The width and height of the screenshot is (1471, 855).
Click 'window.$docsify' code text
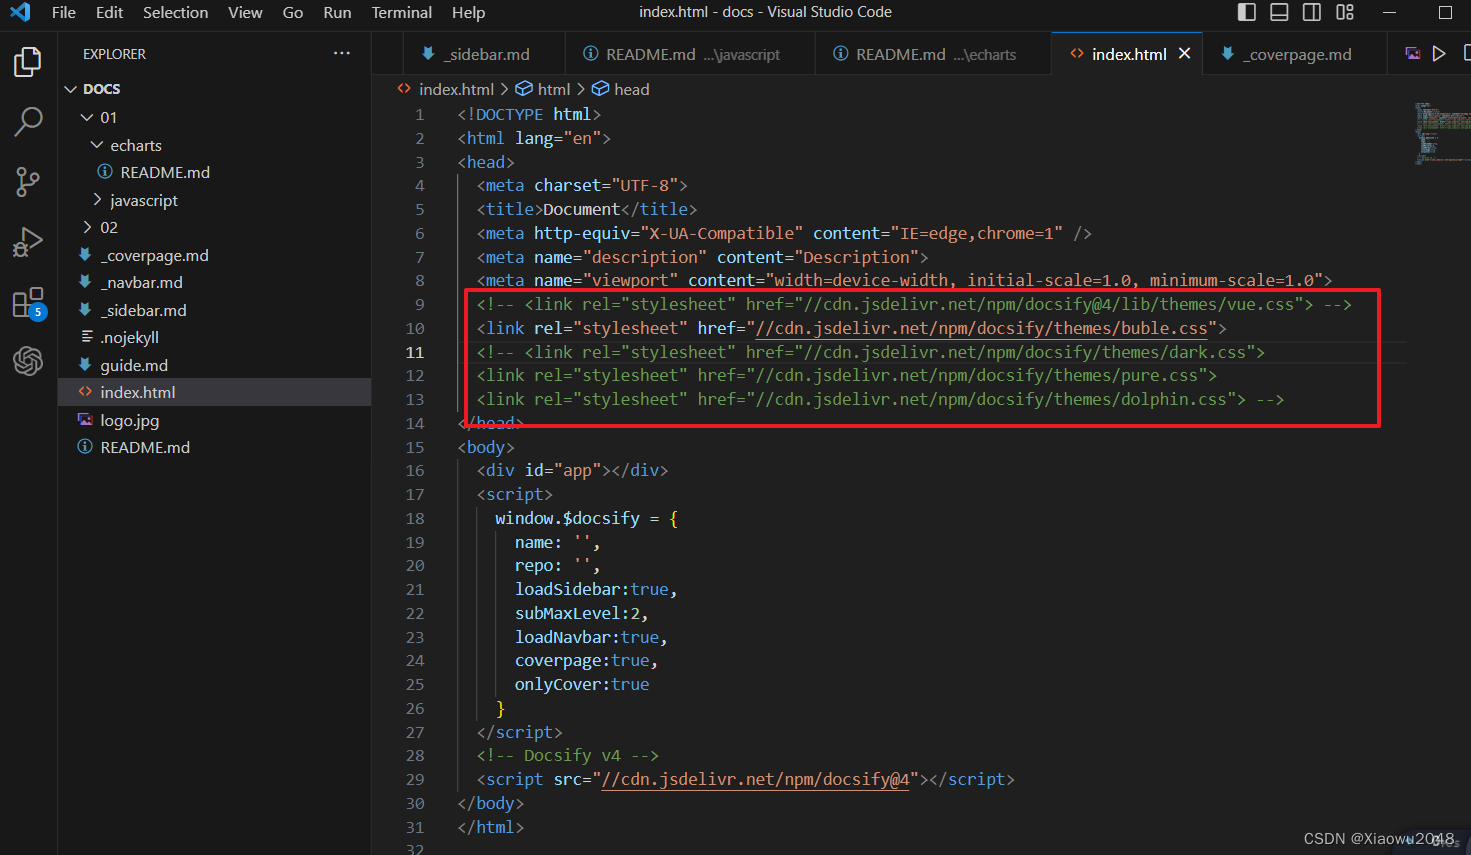coord(567,518)
